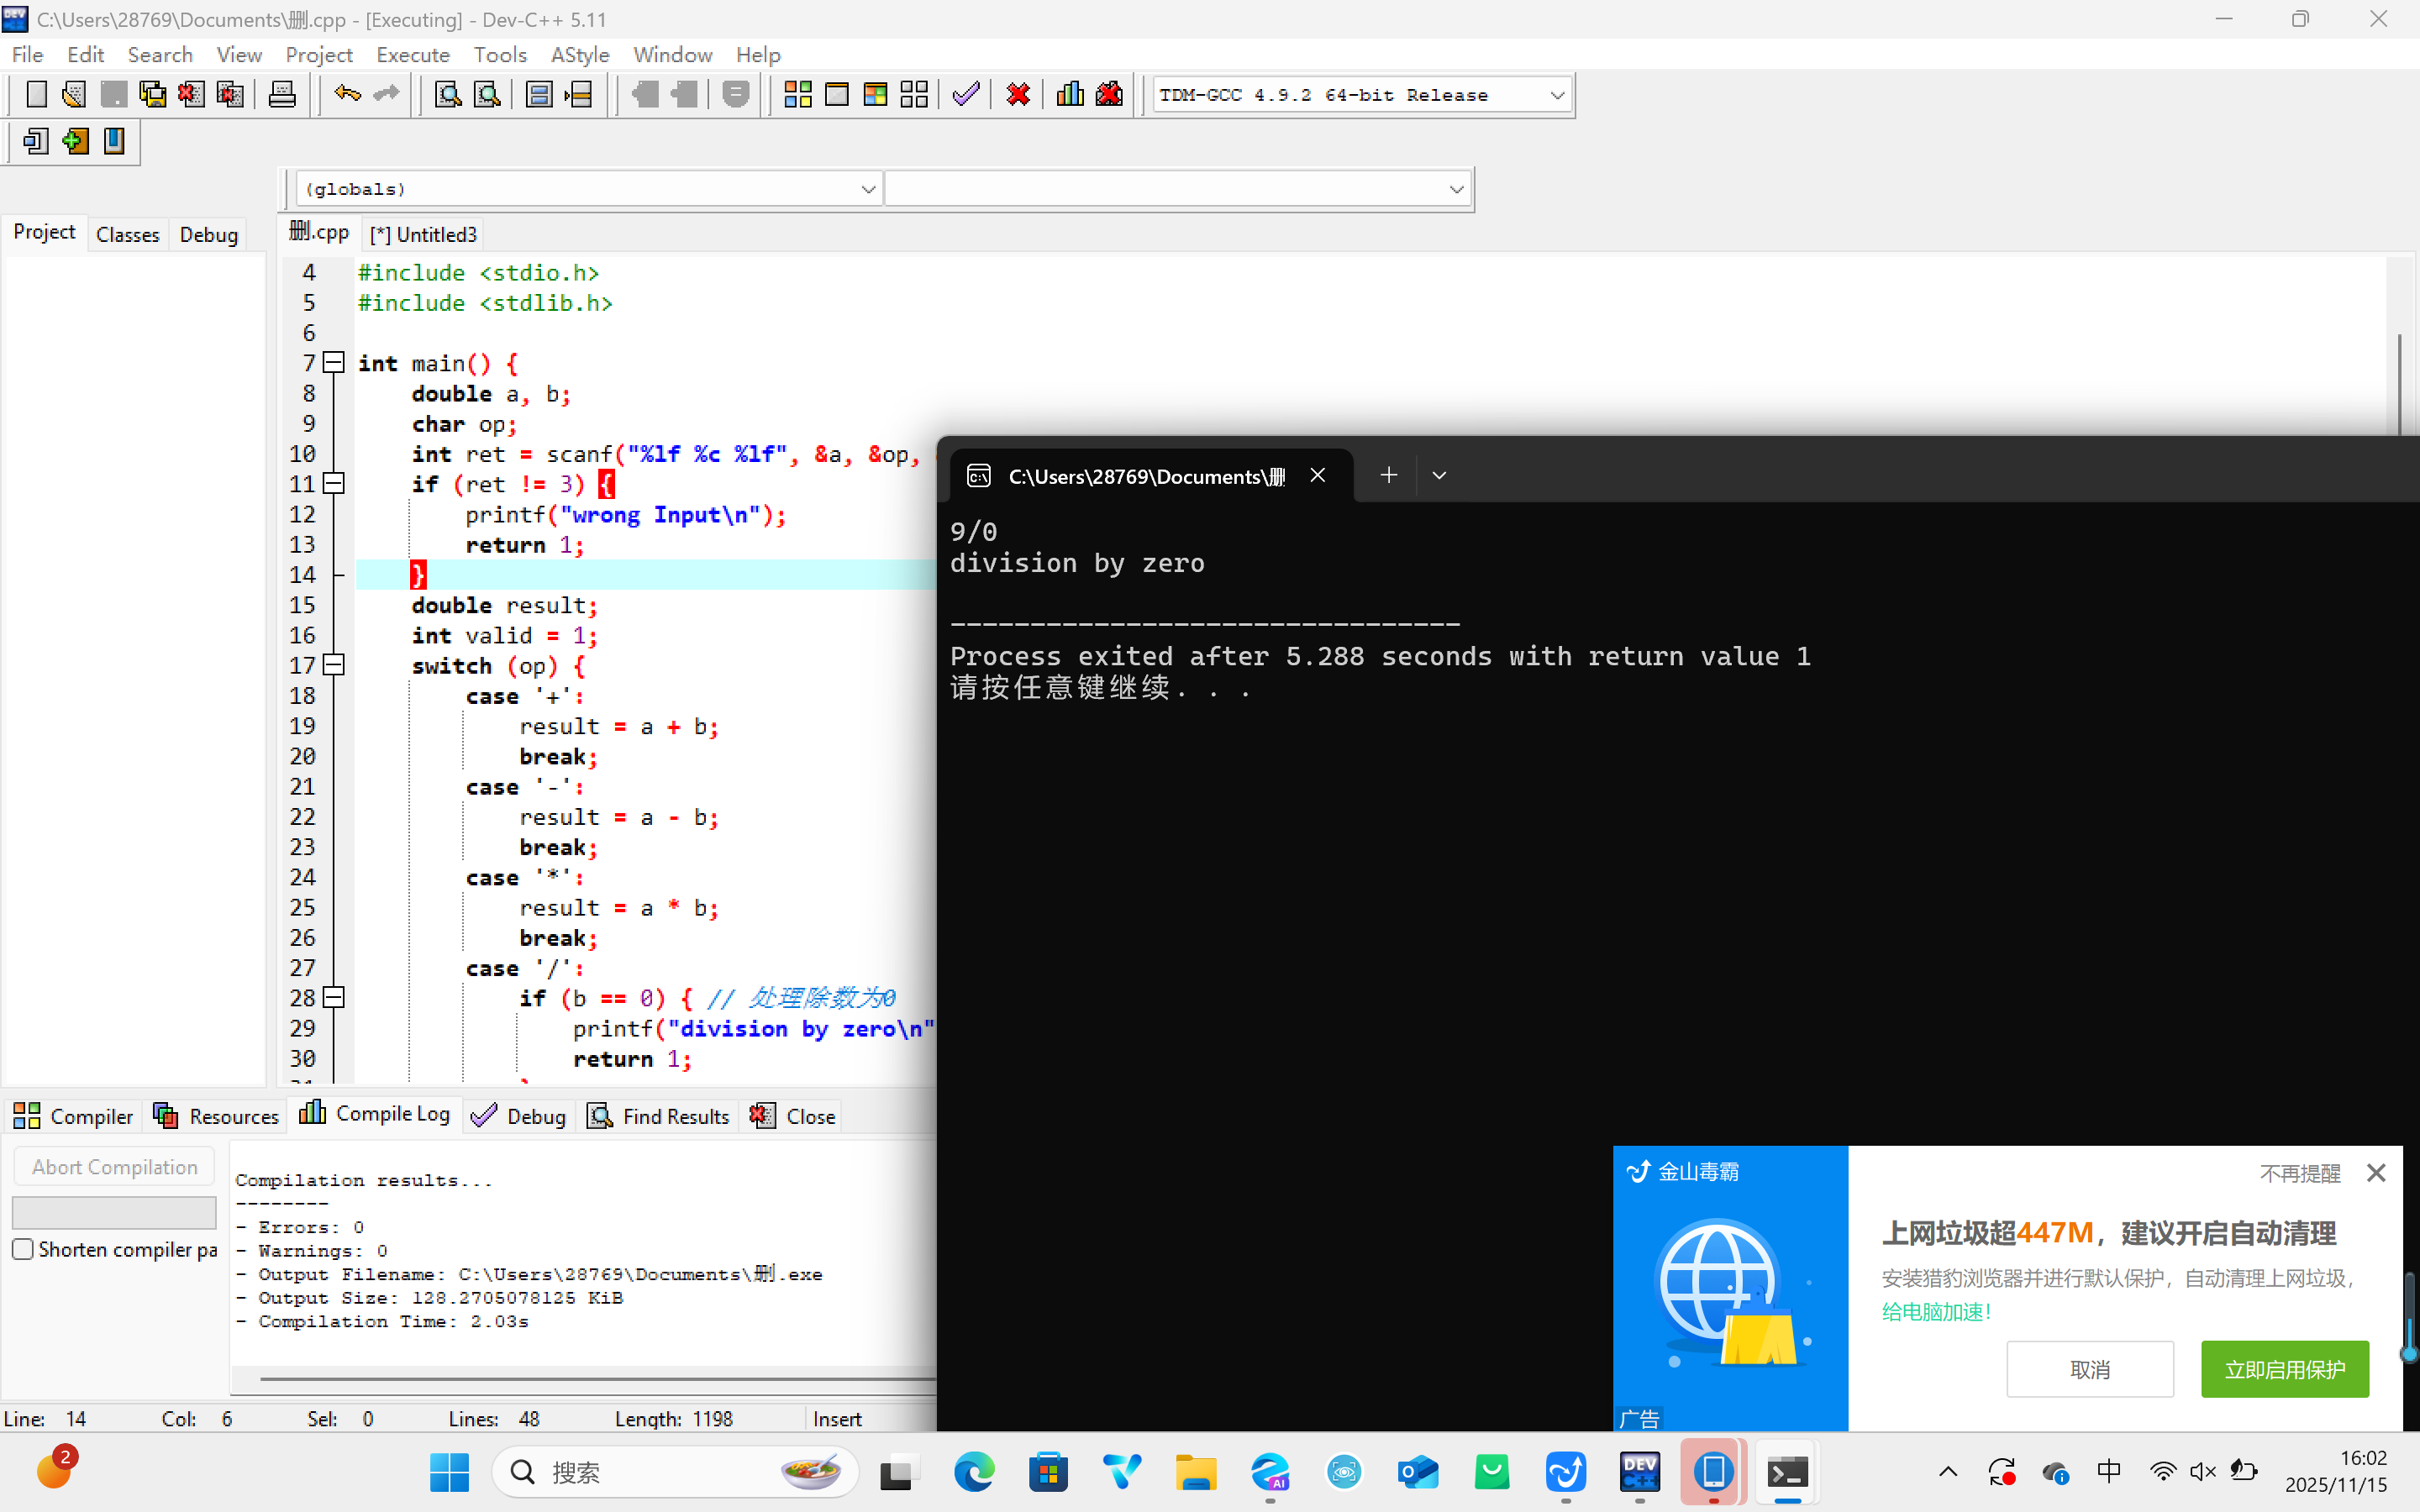Screen dimensions: 2420x1512
Task: Click the Undo arrow icon
Action: 347,95
